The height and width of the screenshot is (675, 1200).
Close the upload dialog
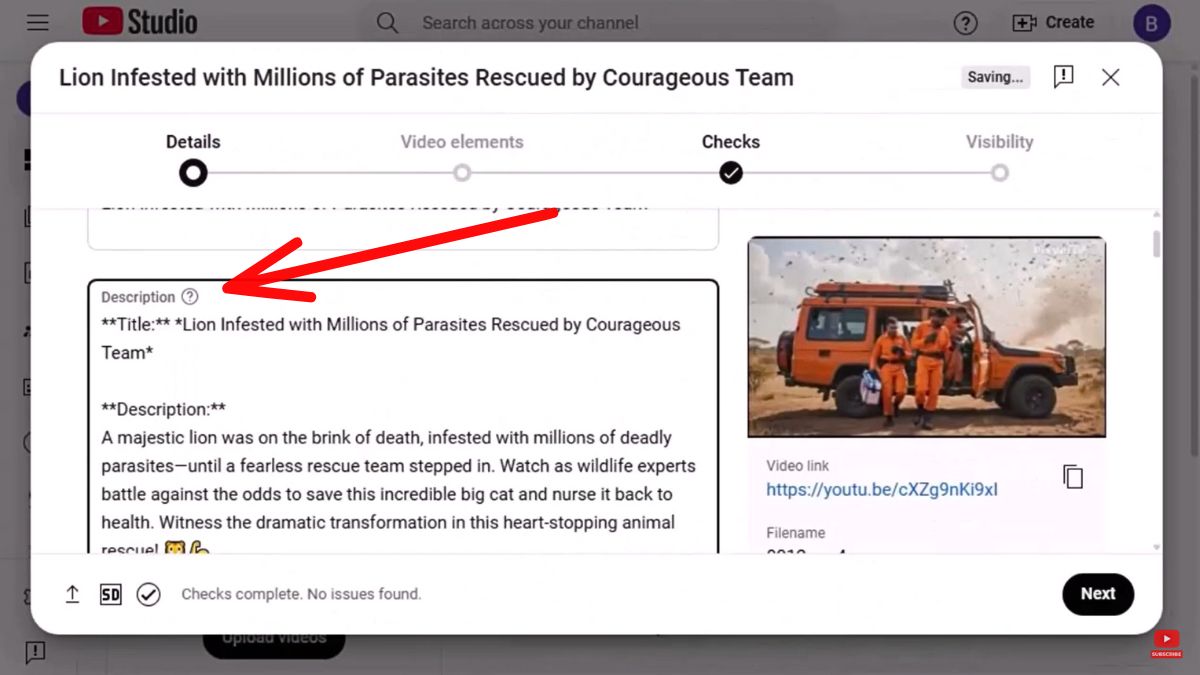(1110, 77)
